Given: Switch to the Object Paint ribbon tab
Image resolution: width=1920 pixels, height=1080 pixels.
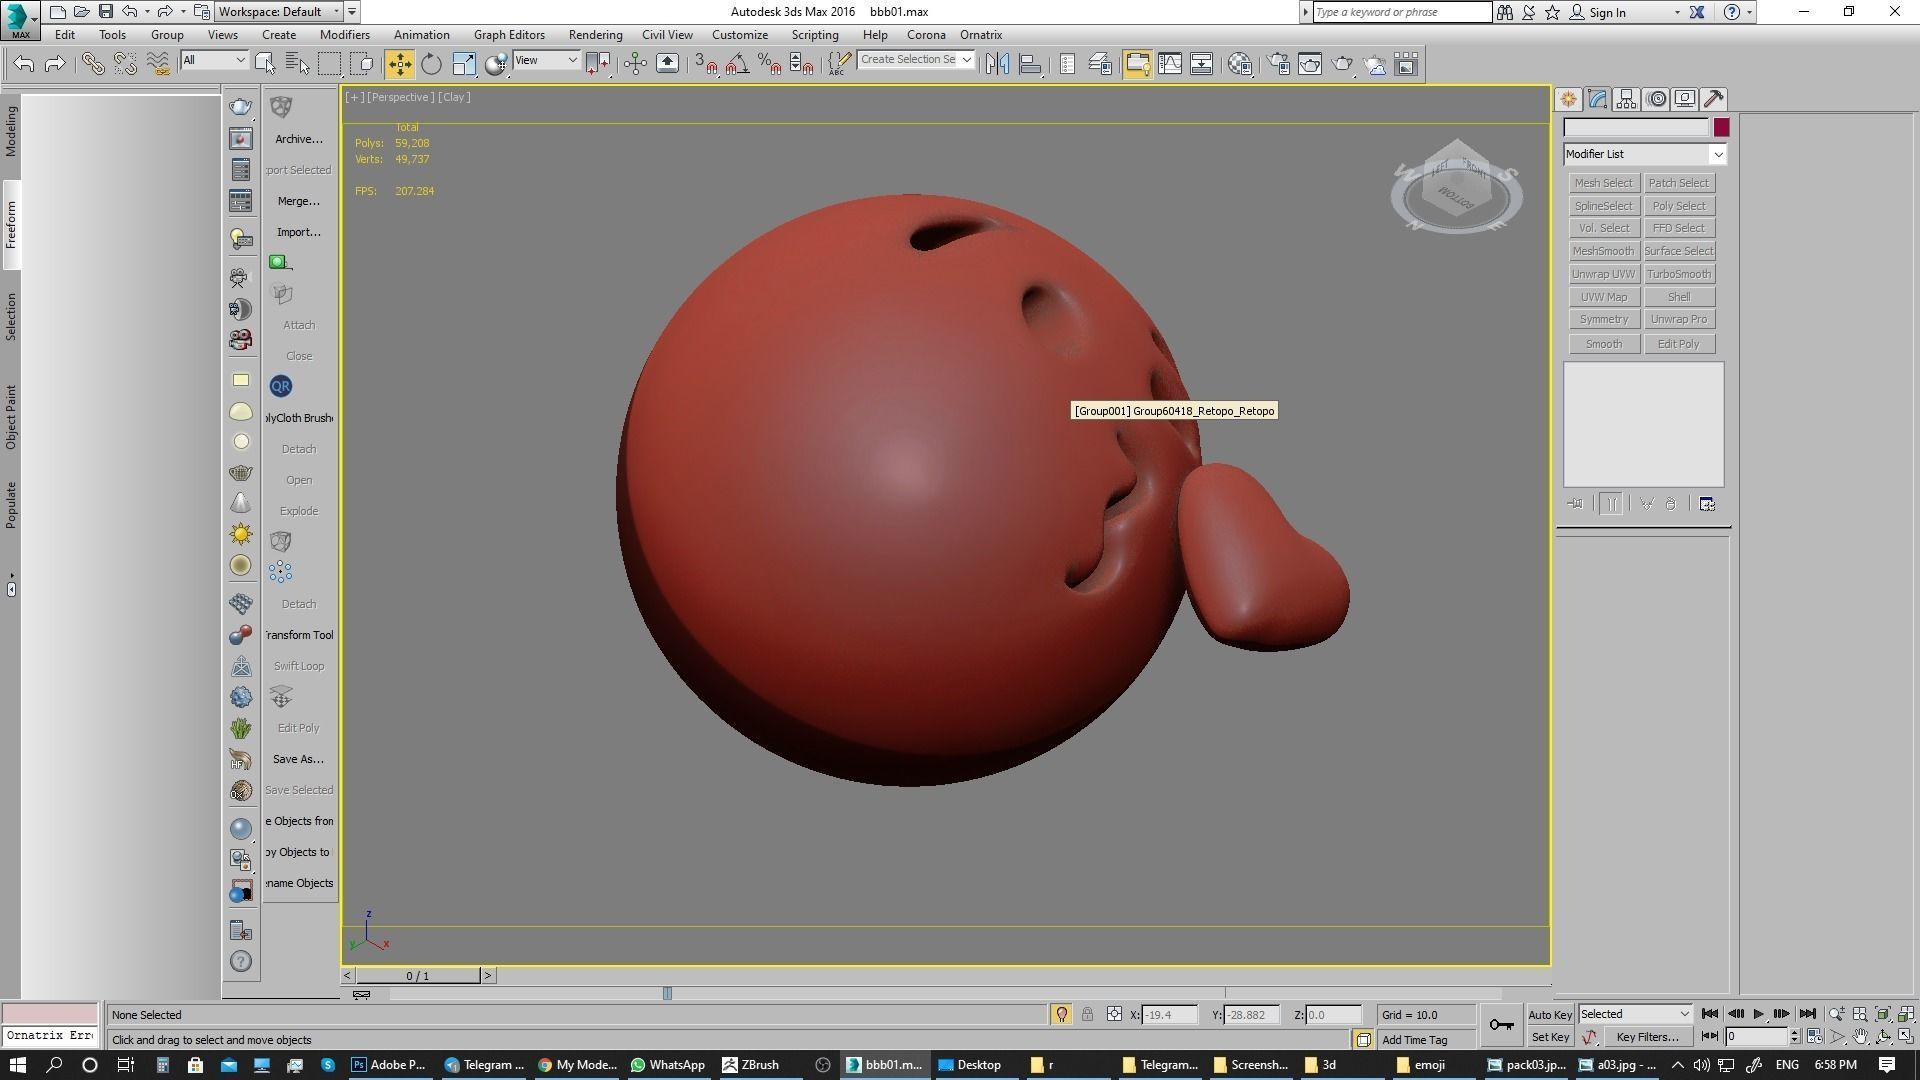Looking at the screenshot, I should point(11,417).
